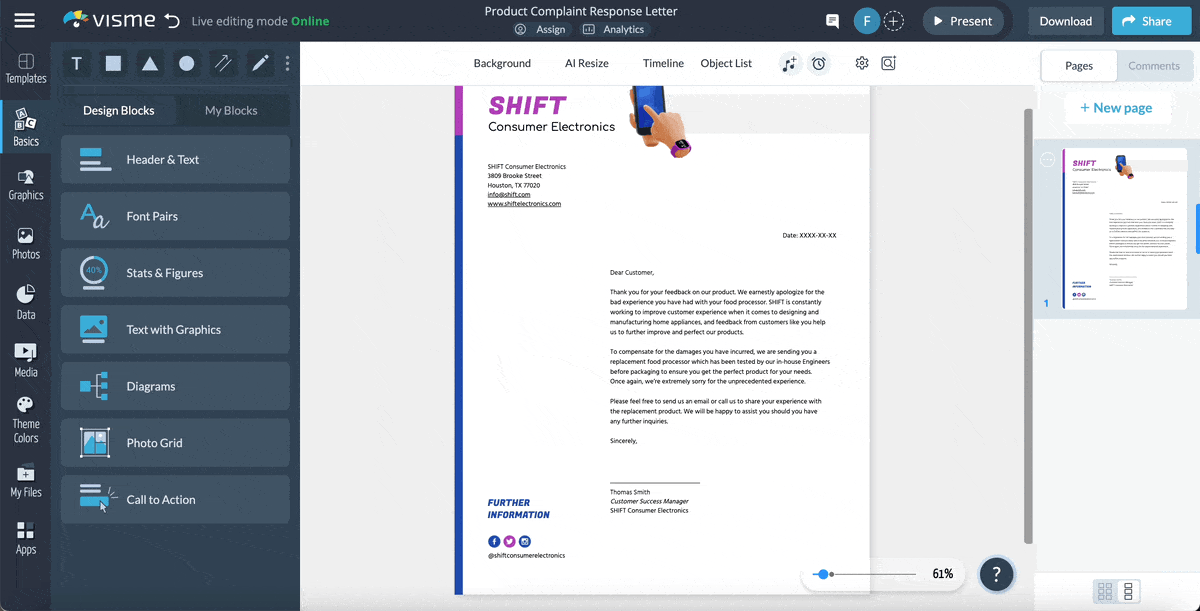This screenshot has height=611, width=1200.
Task: Open the hamburger menu top left
Action: click(x=25, y=20)
